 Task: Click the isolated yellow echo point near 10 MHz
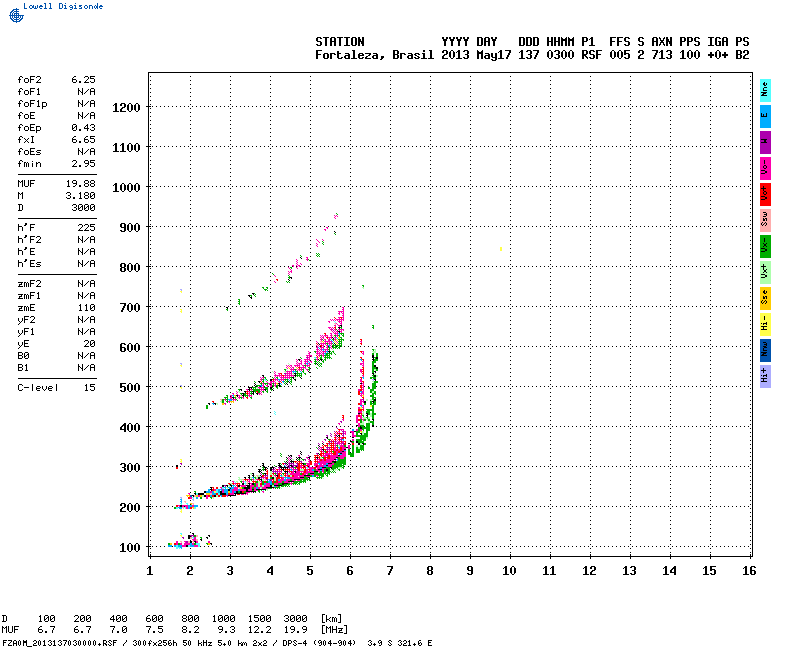tap(501, 249)
